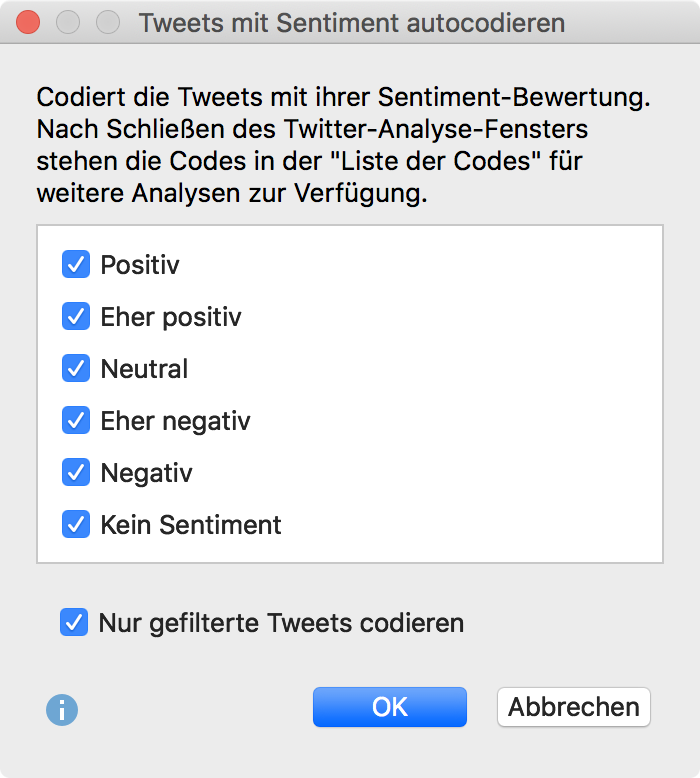Disable Nur gefilterte Tweets codieren checkbox

coord(74,623)
